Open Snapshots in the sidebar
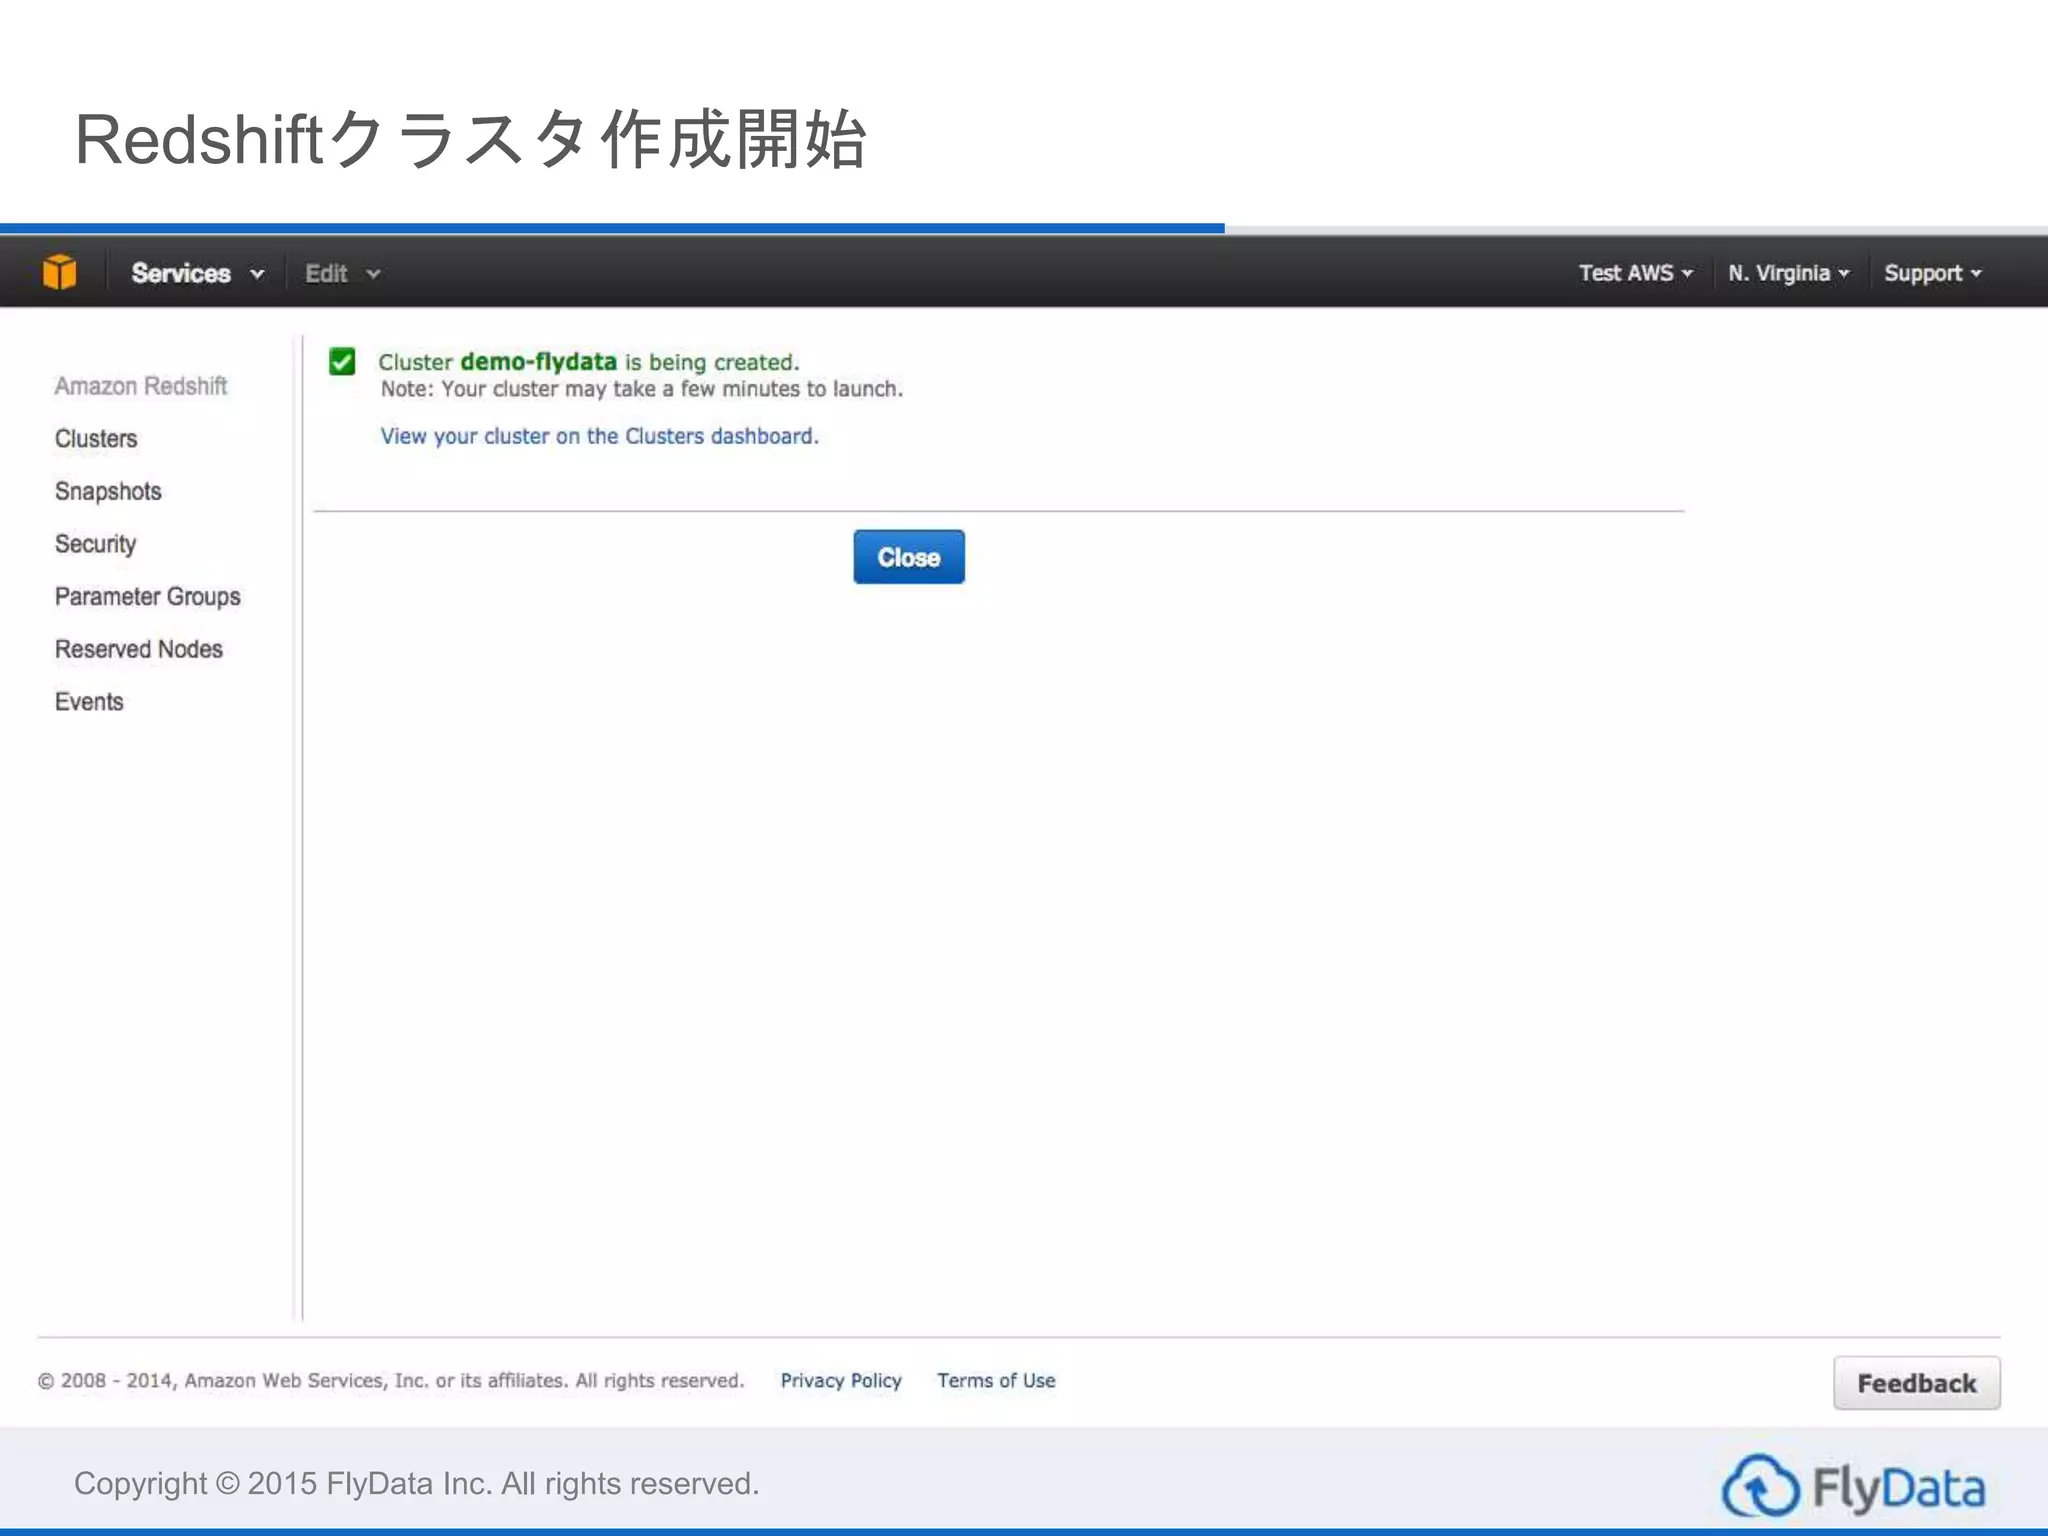Image resolution: width=2048 pixels, height=1536 pixels. (x=108, y=491)
